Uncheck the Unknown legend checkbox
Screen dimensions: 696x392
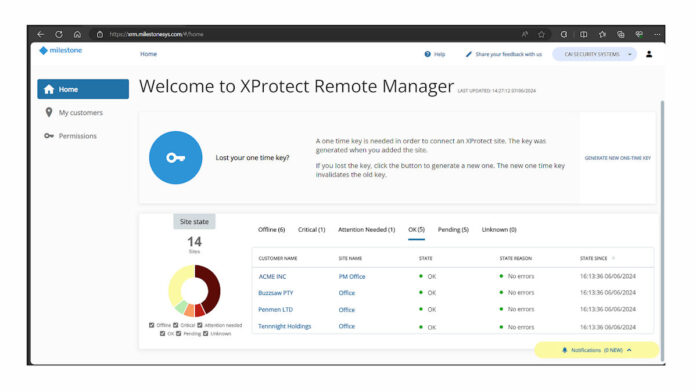tap(206, 334)
